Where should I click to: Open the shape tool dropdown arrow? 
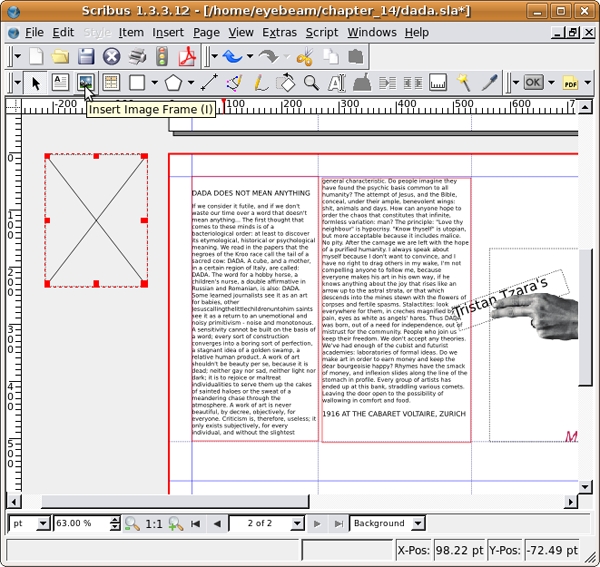154,83
